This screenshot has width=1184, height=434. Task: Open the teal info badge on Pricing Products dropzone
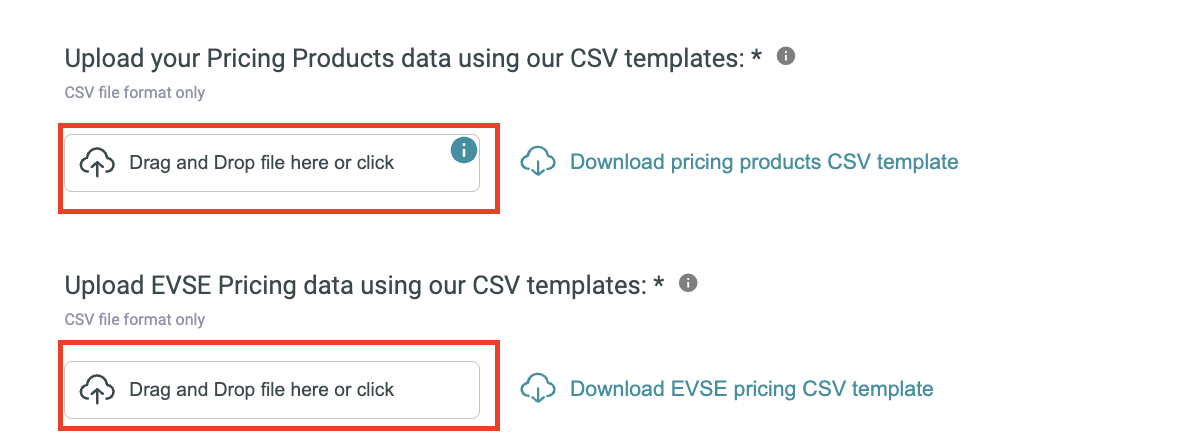(464, 150)
